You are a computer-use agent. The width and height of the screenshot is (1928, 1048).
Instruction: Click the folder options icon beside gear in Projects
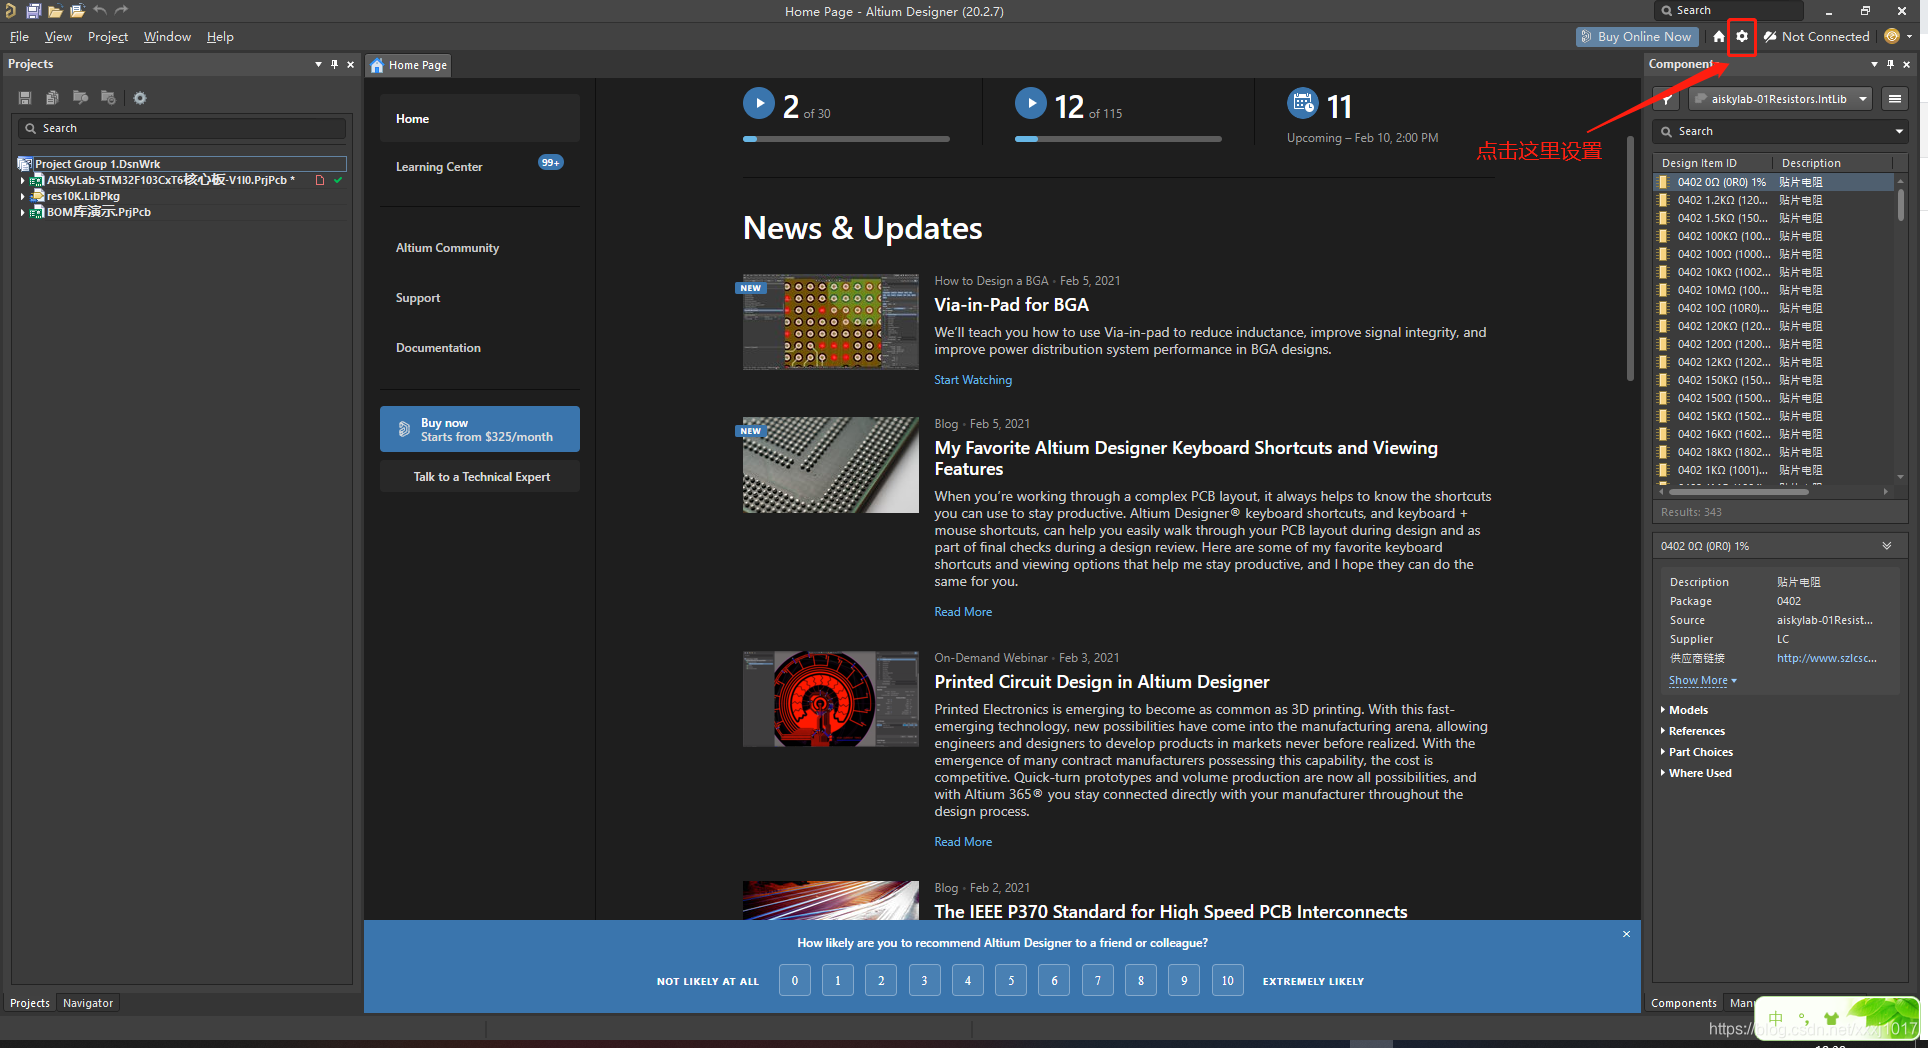(x=108, y=98)
